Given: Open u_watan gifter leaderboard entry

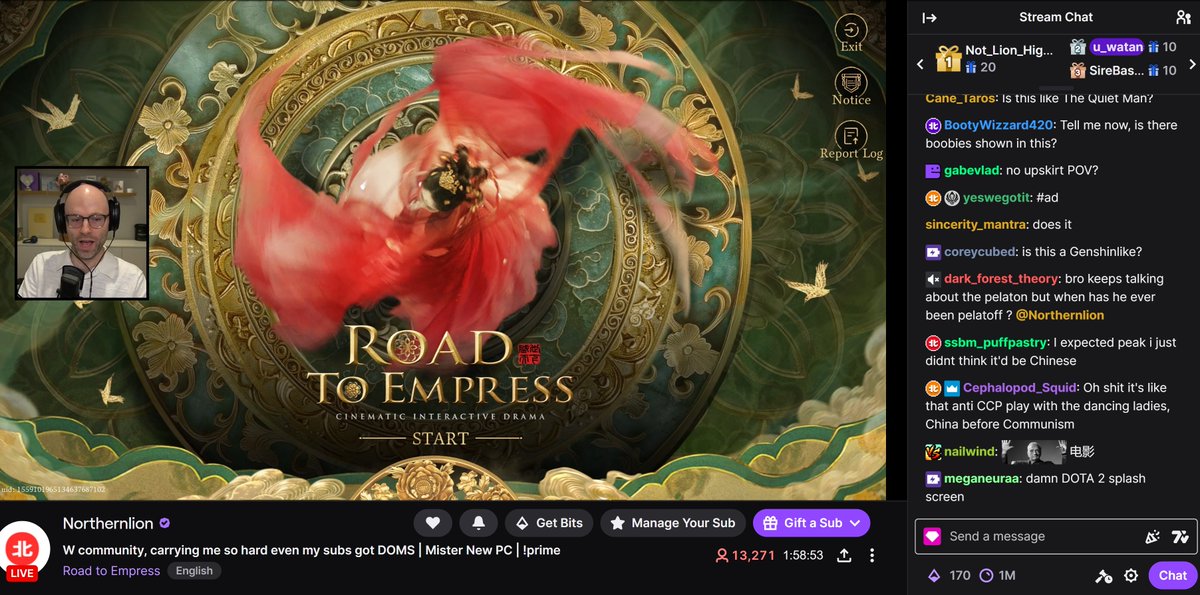Looking at the screenshot, I should 1122,47.
